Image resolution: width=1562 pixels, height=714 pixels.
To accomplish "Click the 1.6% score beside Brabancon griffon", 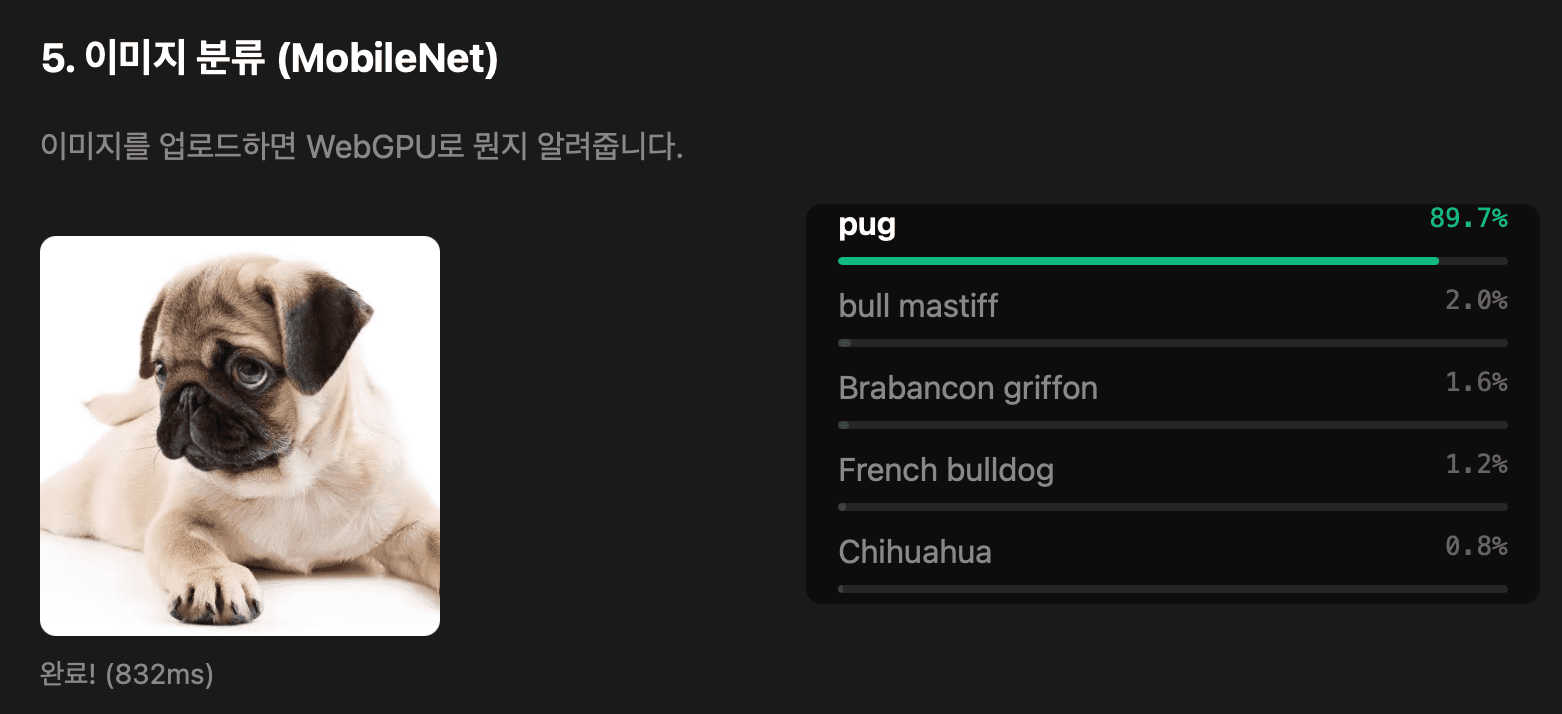I will coord(1475,382).
